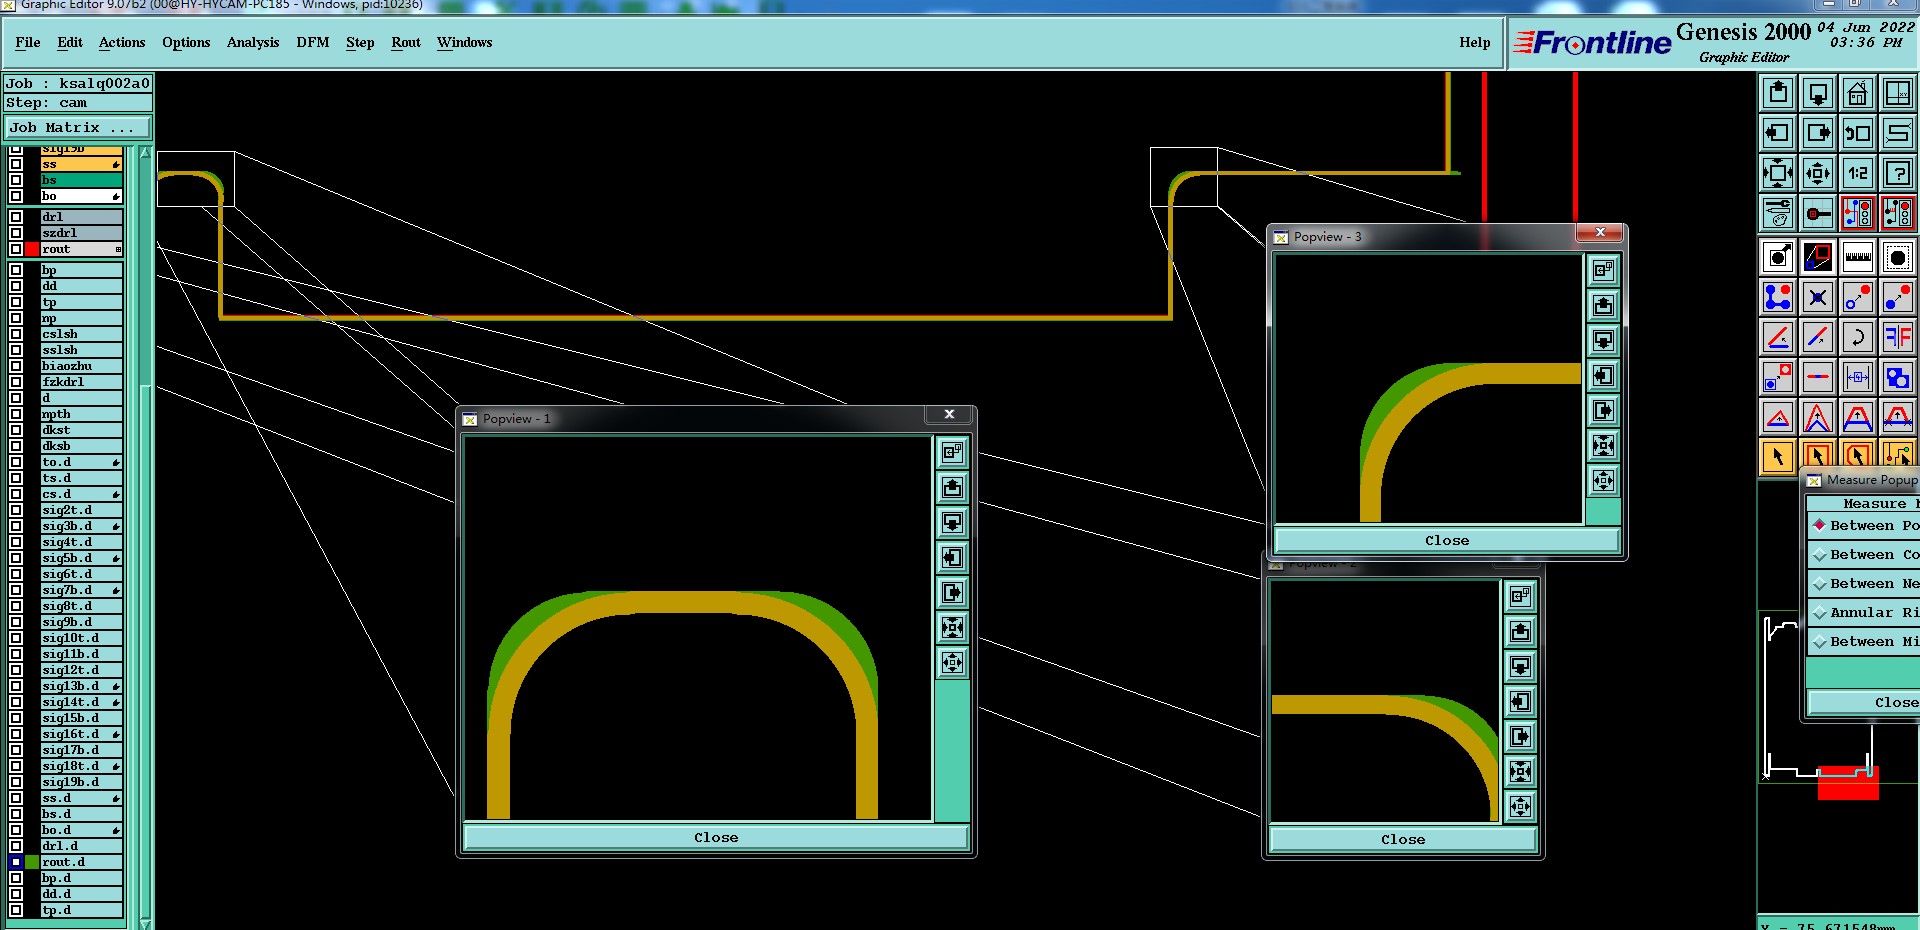Click the red-blue angled line icon
The image size is (1920, 930).
(1778, 337)
